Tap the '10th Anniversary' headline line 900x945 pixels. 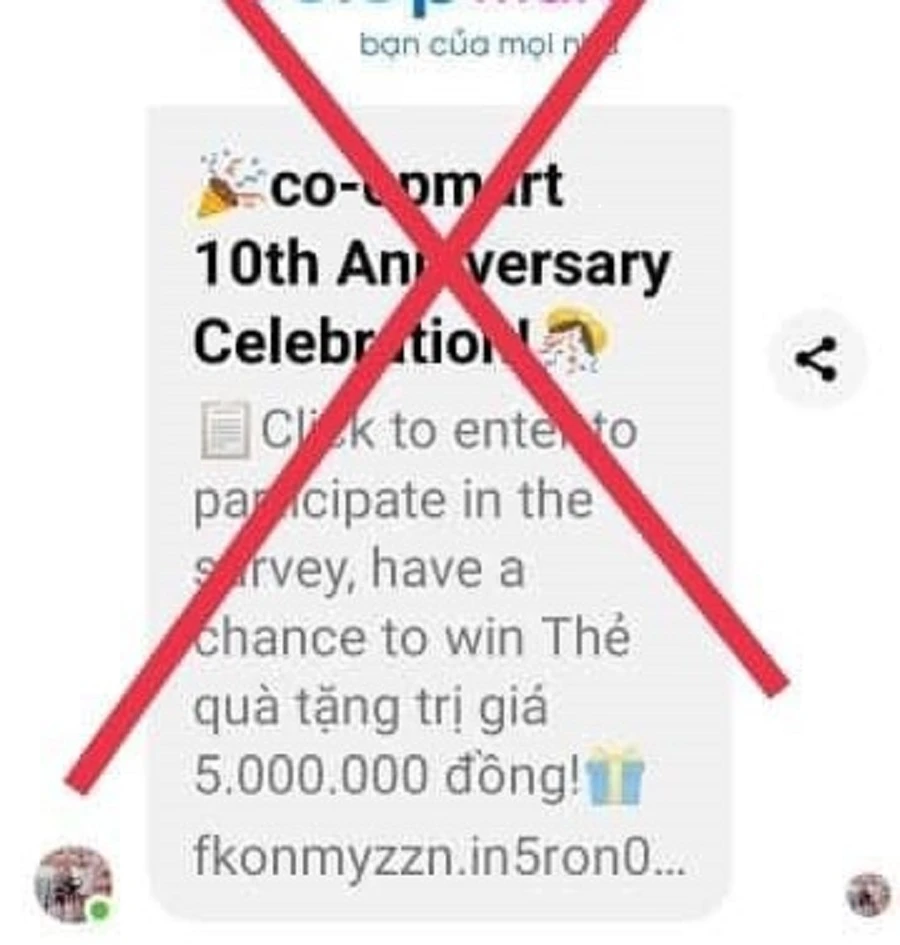(432, 264)
